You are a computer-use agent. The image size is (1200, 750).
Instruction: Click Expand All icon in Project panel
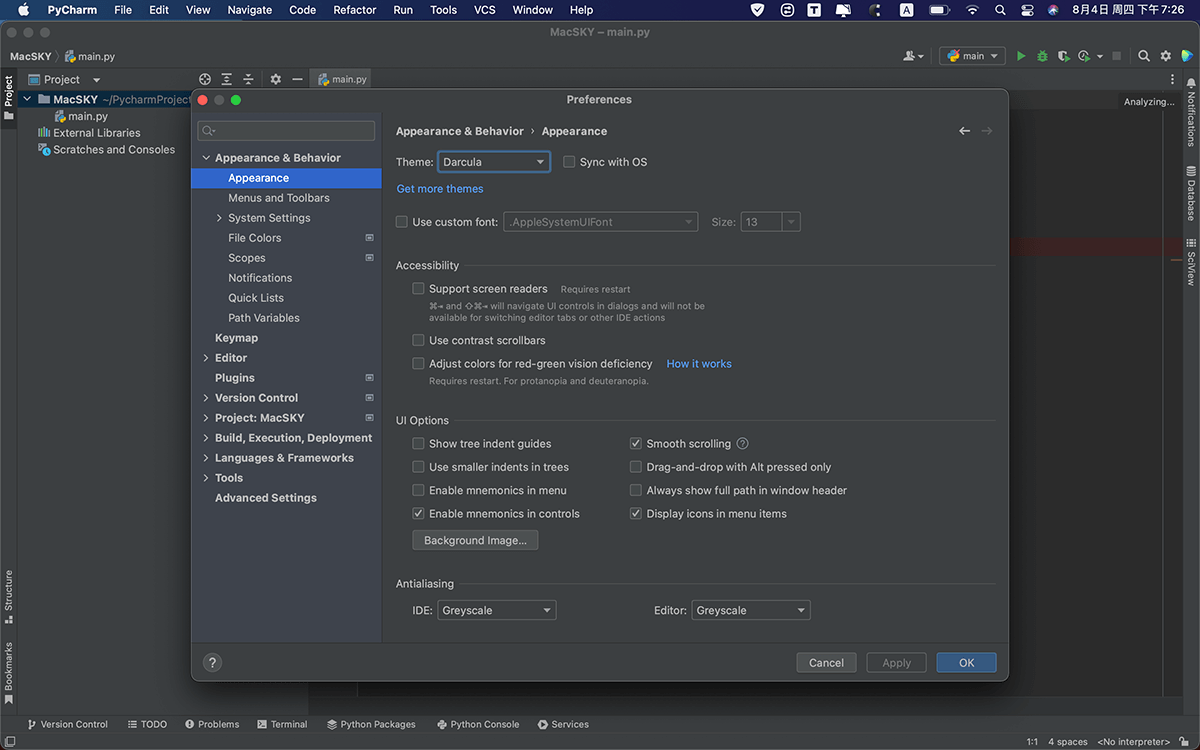(x=227, y=79)
